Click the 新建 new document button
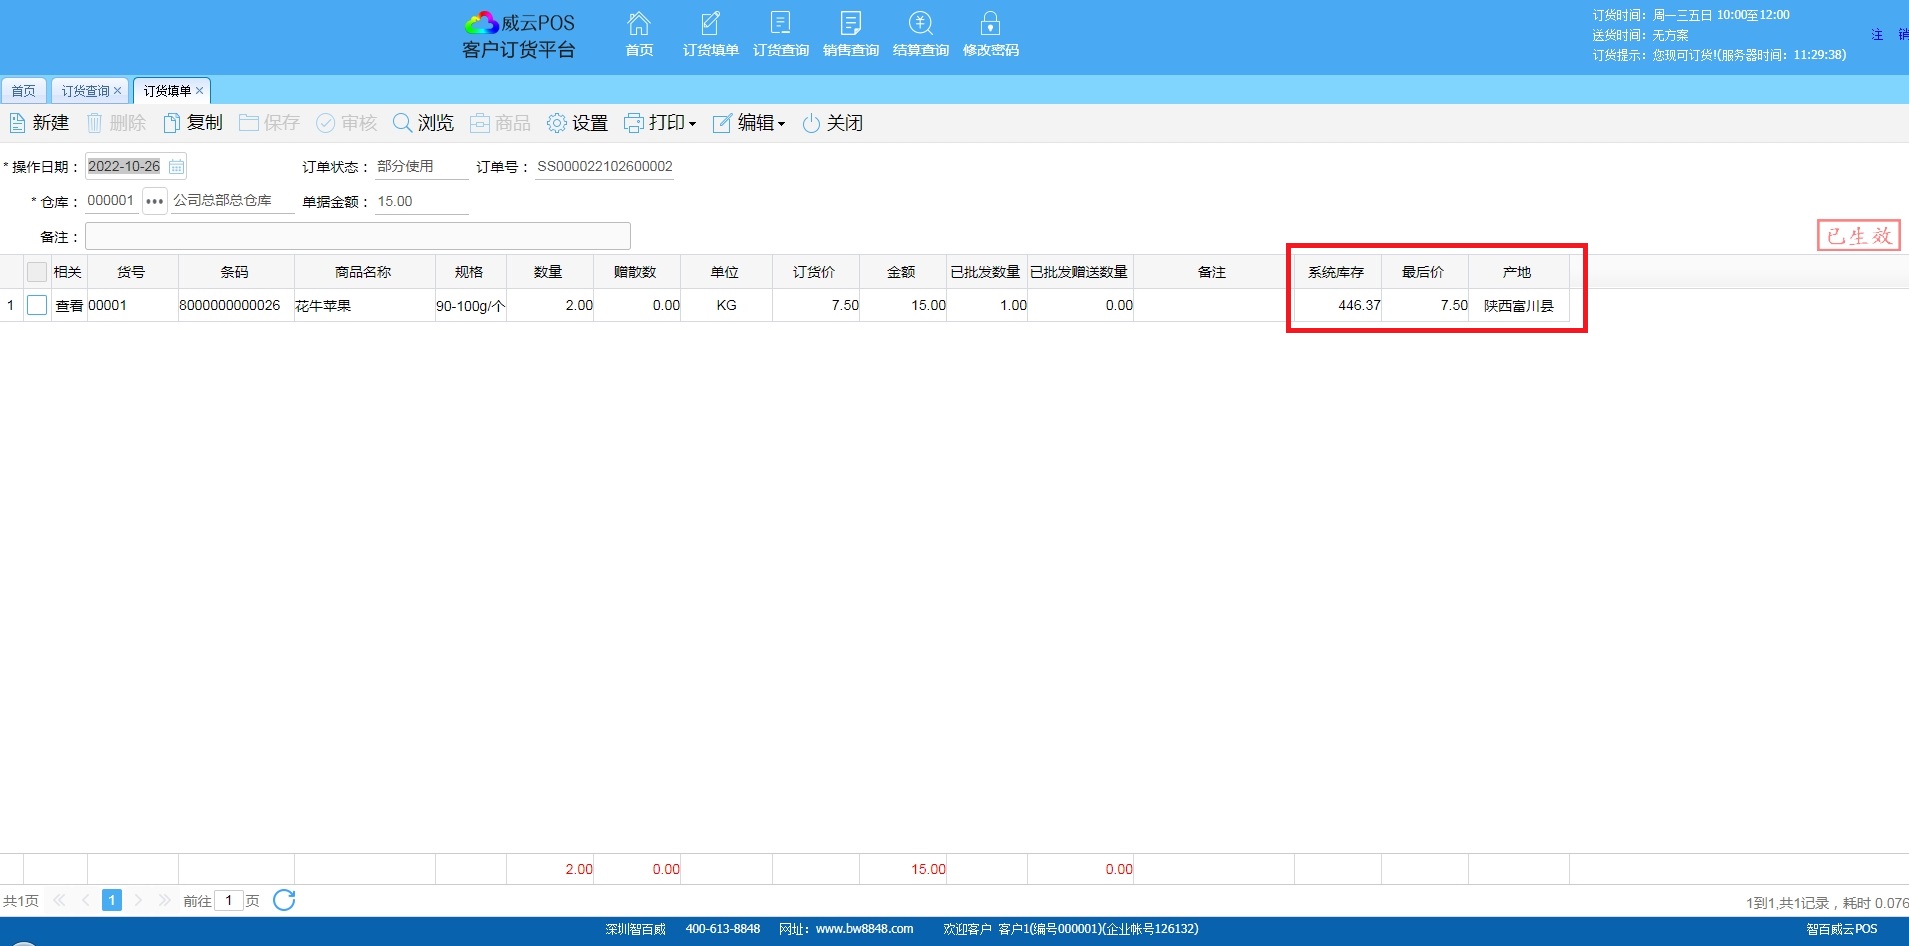1909x946 pixels. (x=40, y=123)
